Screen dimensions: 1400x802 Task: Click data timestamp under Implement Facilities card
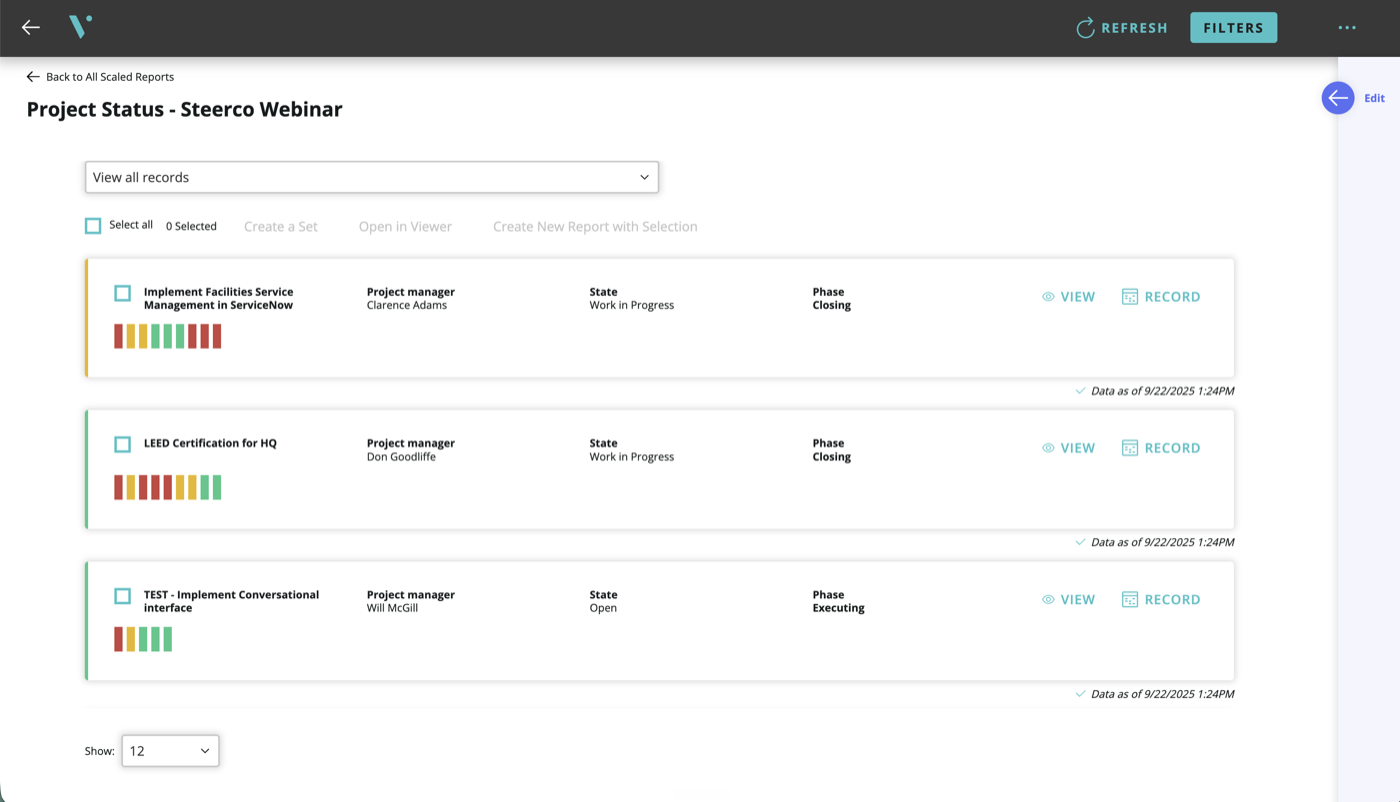pyautogui.click(x=1162, y=391)
